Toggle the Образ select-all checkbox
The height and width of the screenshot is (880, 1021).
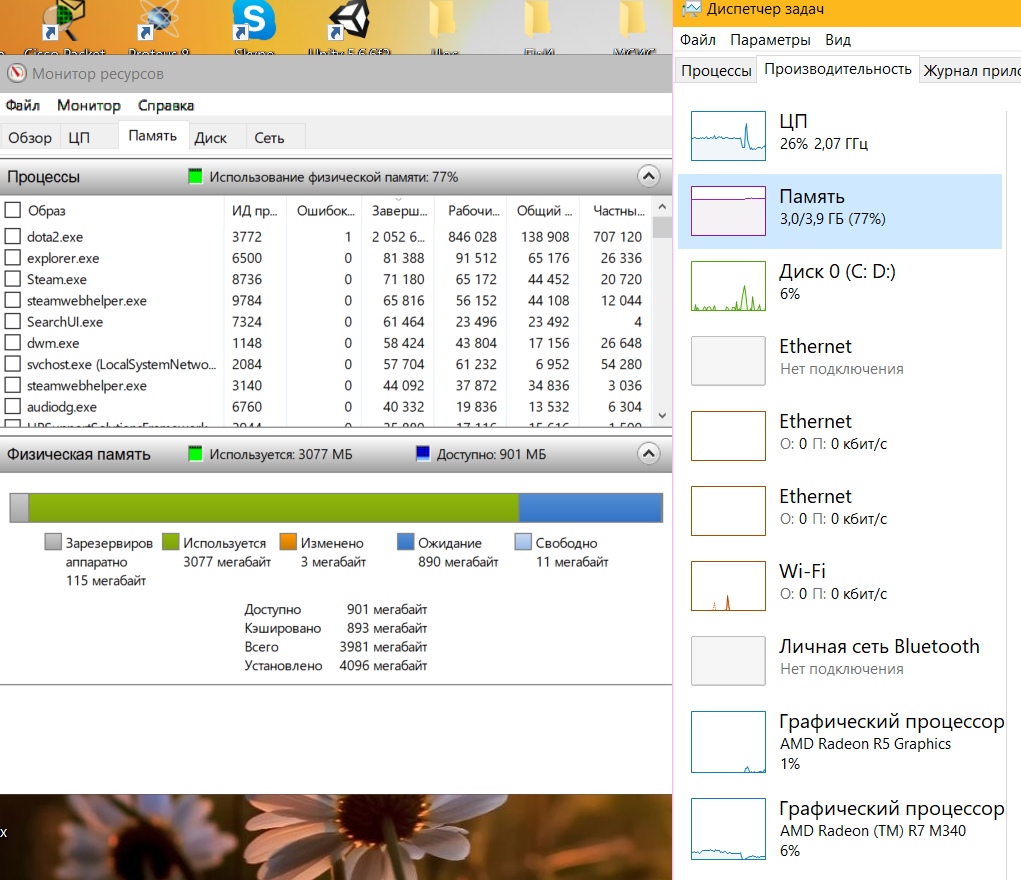click(12, 210)
